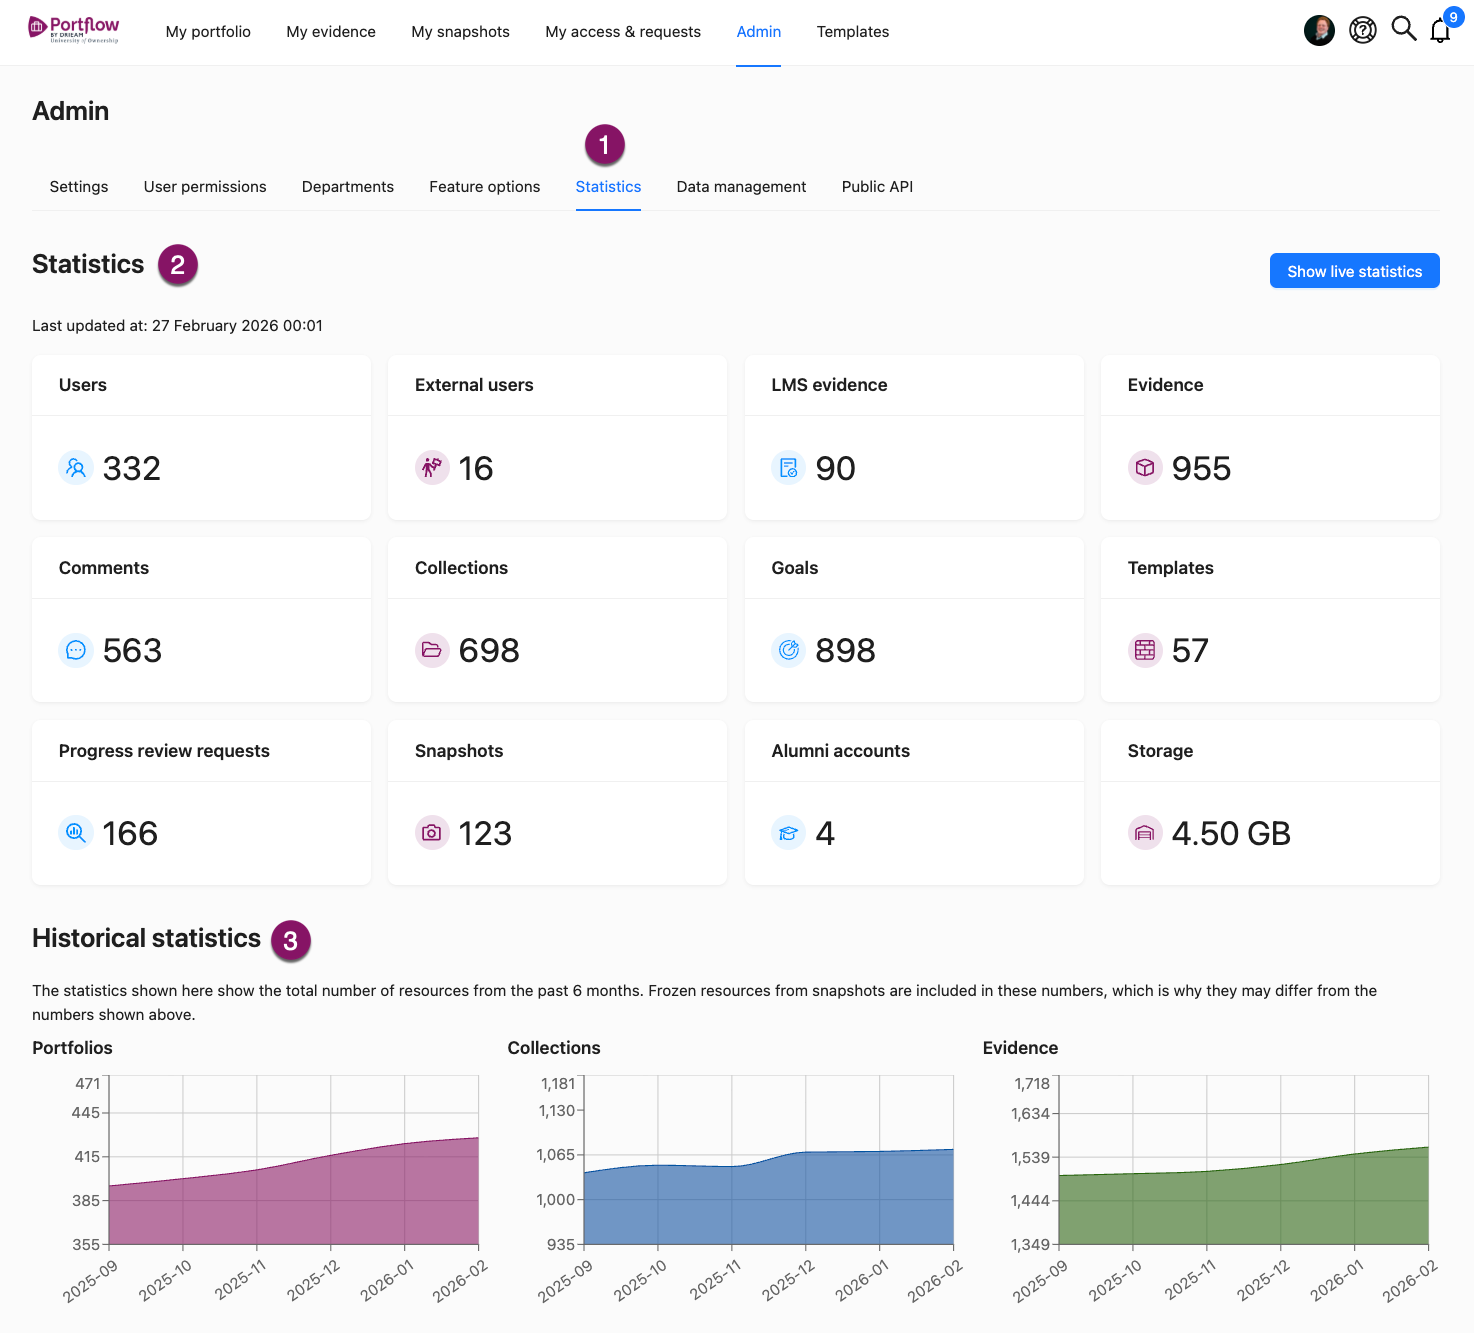The image size is (1474, 1333).
Task: Click the Comments bubble icon
Action: tap(76, 650)
